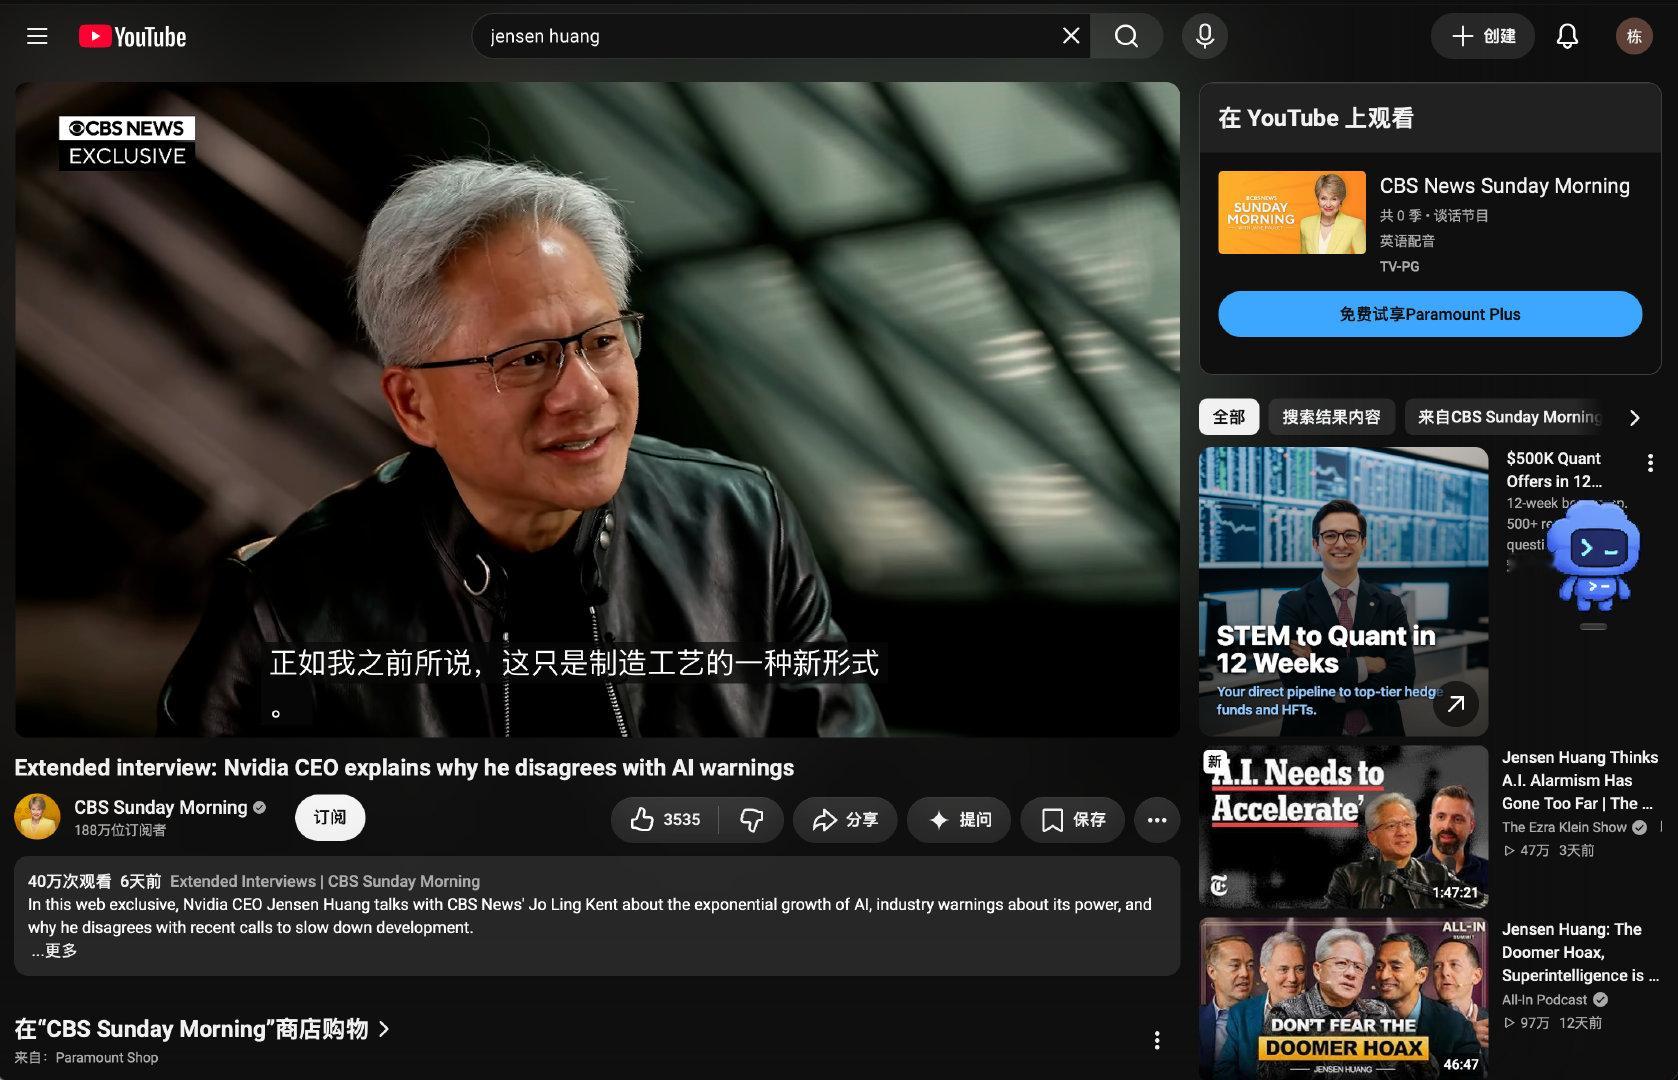Subscribe with the 订阅 button
Viewport: 1678px width, 1080px height.
click(x=330, y=818)
